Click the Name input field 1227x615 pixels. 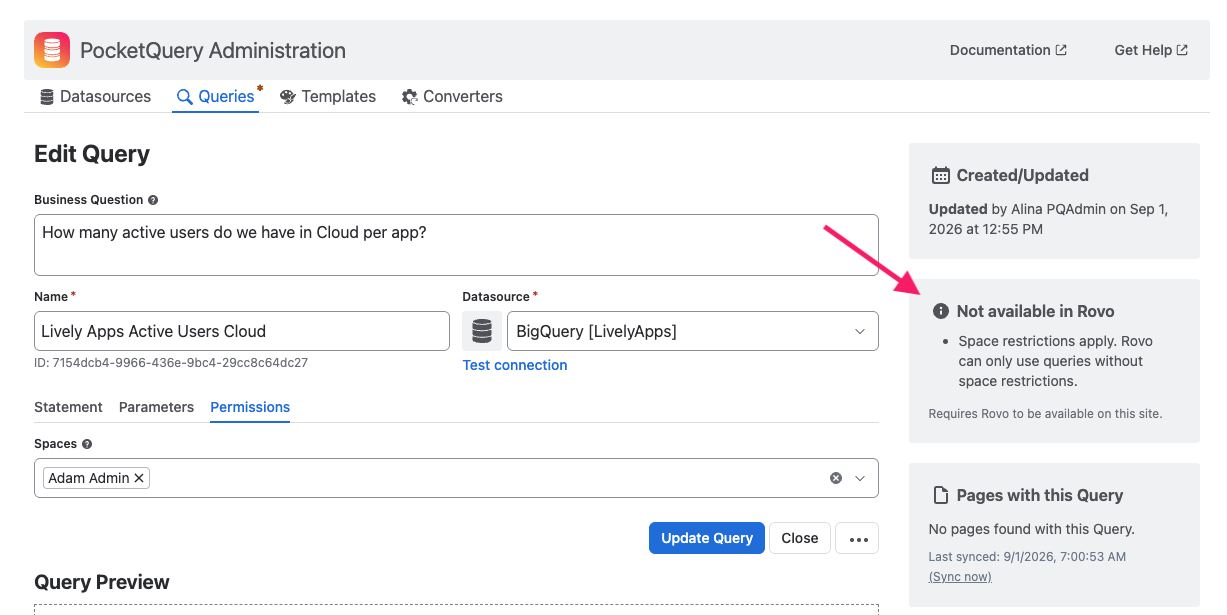[x=242, y=331]
